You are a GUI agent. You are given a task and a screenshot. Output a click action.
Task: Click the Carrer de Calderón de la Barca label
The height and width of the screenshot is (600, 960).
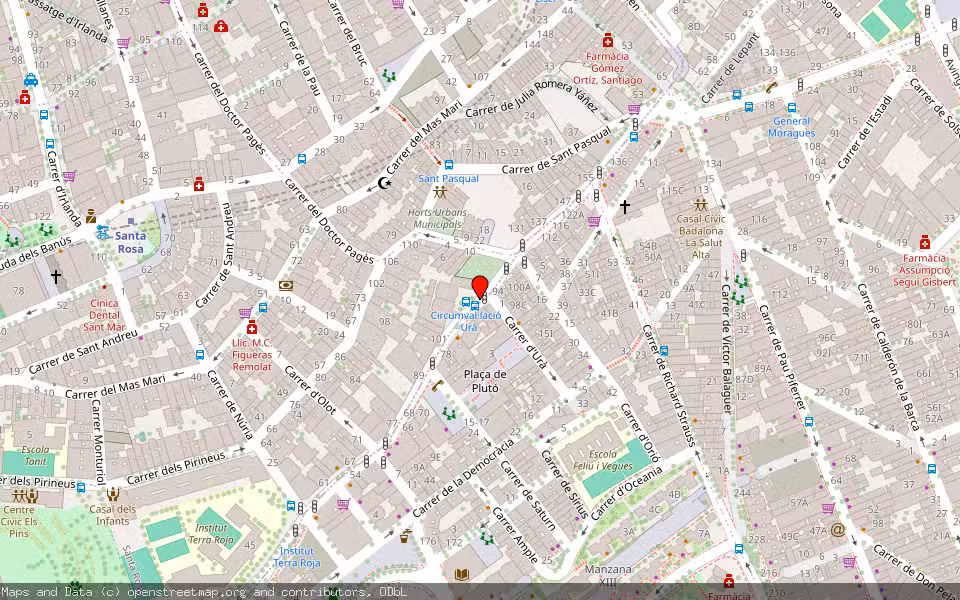[x=888, y=356]
